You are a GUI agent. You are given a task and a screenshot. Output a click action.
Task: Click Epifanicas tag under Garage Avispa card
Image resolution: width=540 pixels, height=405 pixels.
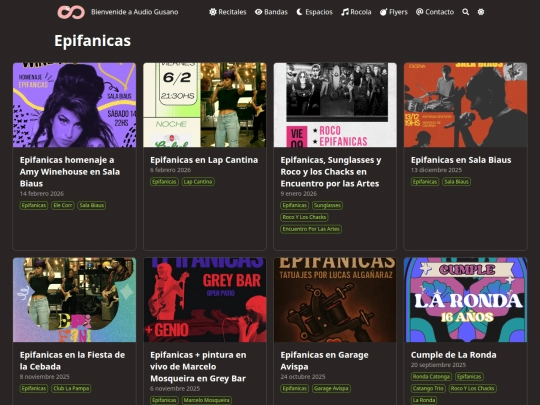[x=294, y=388]
